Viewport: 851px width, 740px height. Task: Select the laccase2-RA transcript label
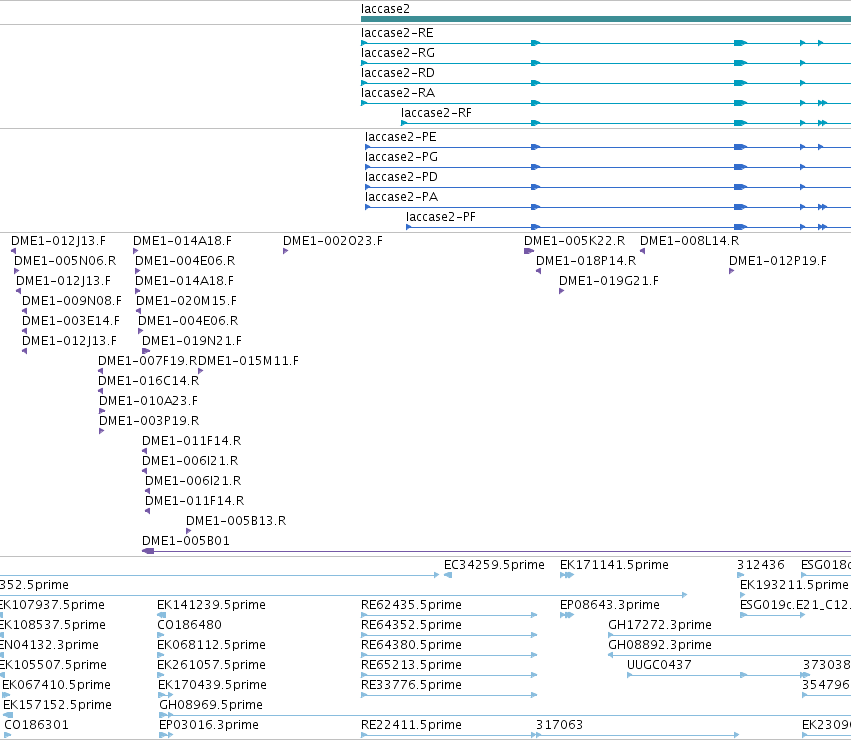point(398,93)
